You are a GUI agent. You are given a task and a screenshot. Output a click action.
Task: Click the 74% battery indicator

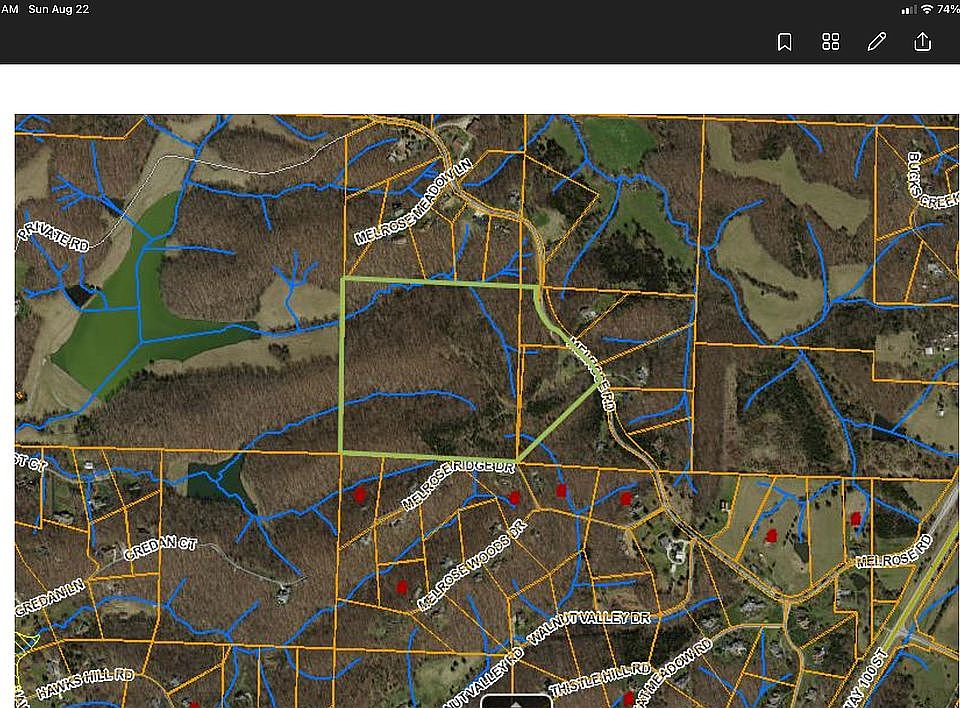(948, 9)
